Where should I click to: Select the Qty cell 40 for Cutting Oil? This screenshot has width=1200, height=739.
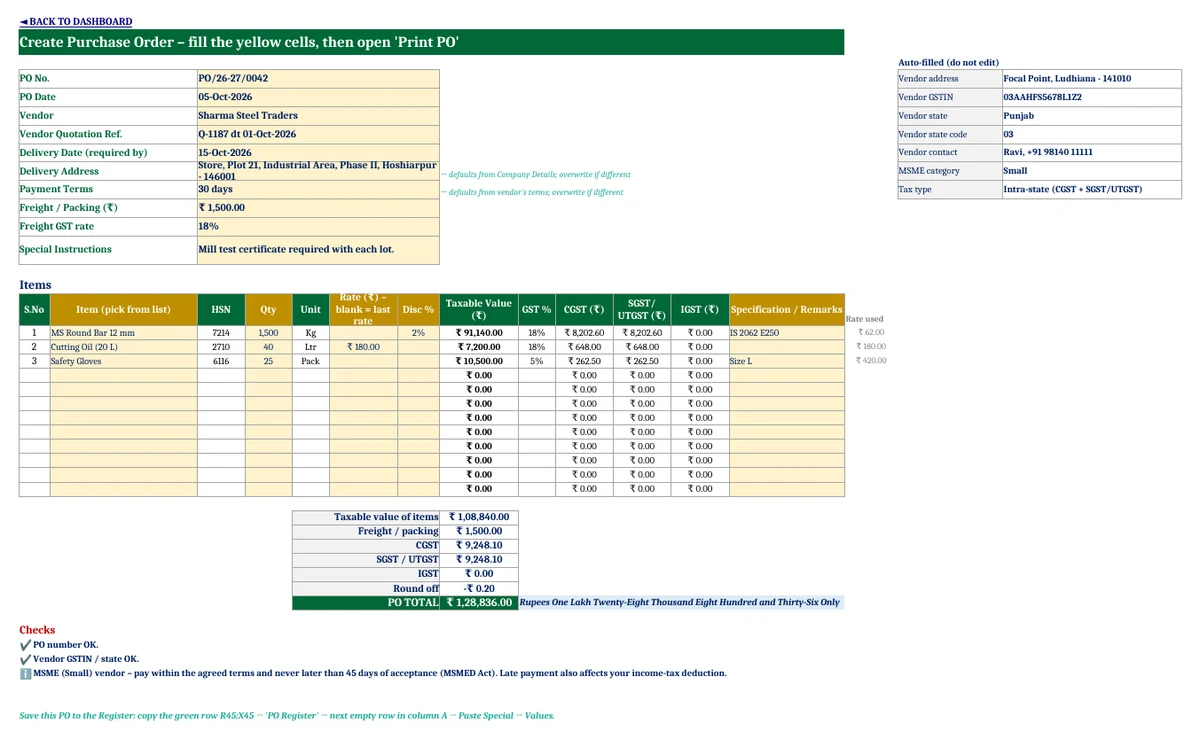[268, 347]
